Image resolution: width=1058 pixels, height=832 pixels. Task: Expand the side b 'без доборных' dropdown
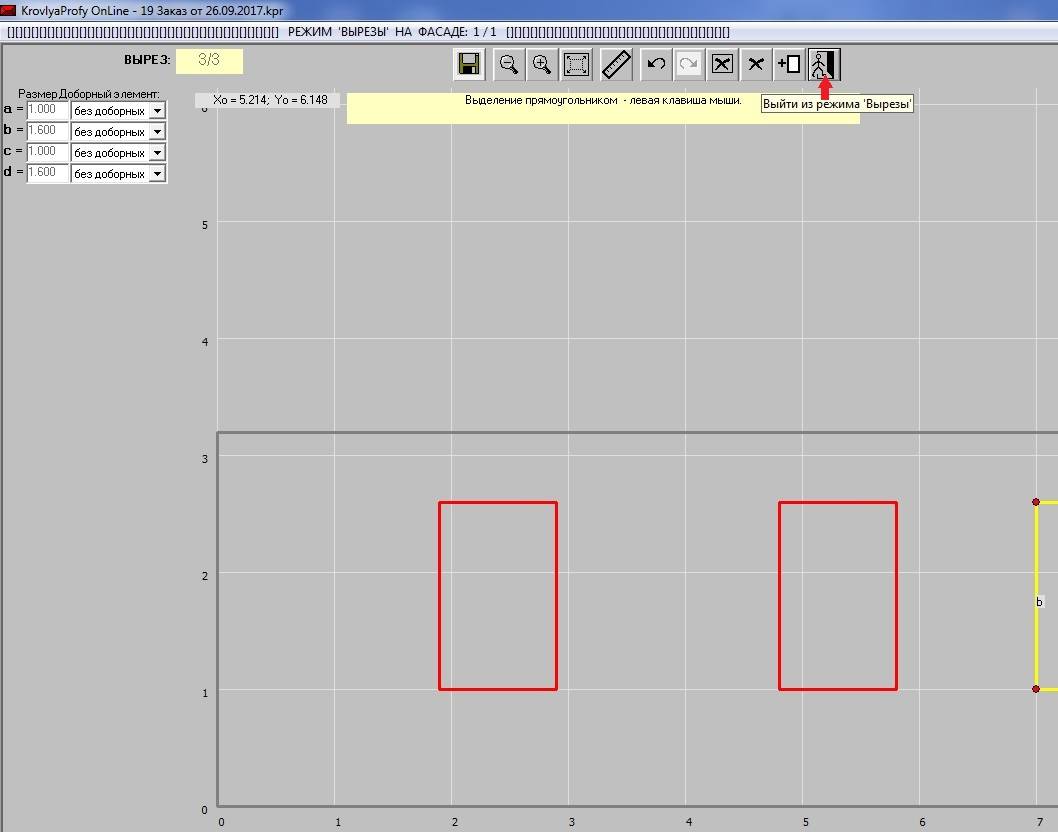(157, 132)
